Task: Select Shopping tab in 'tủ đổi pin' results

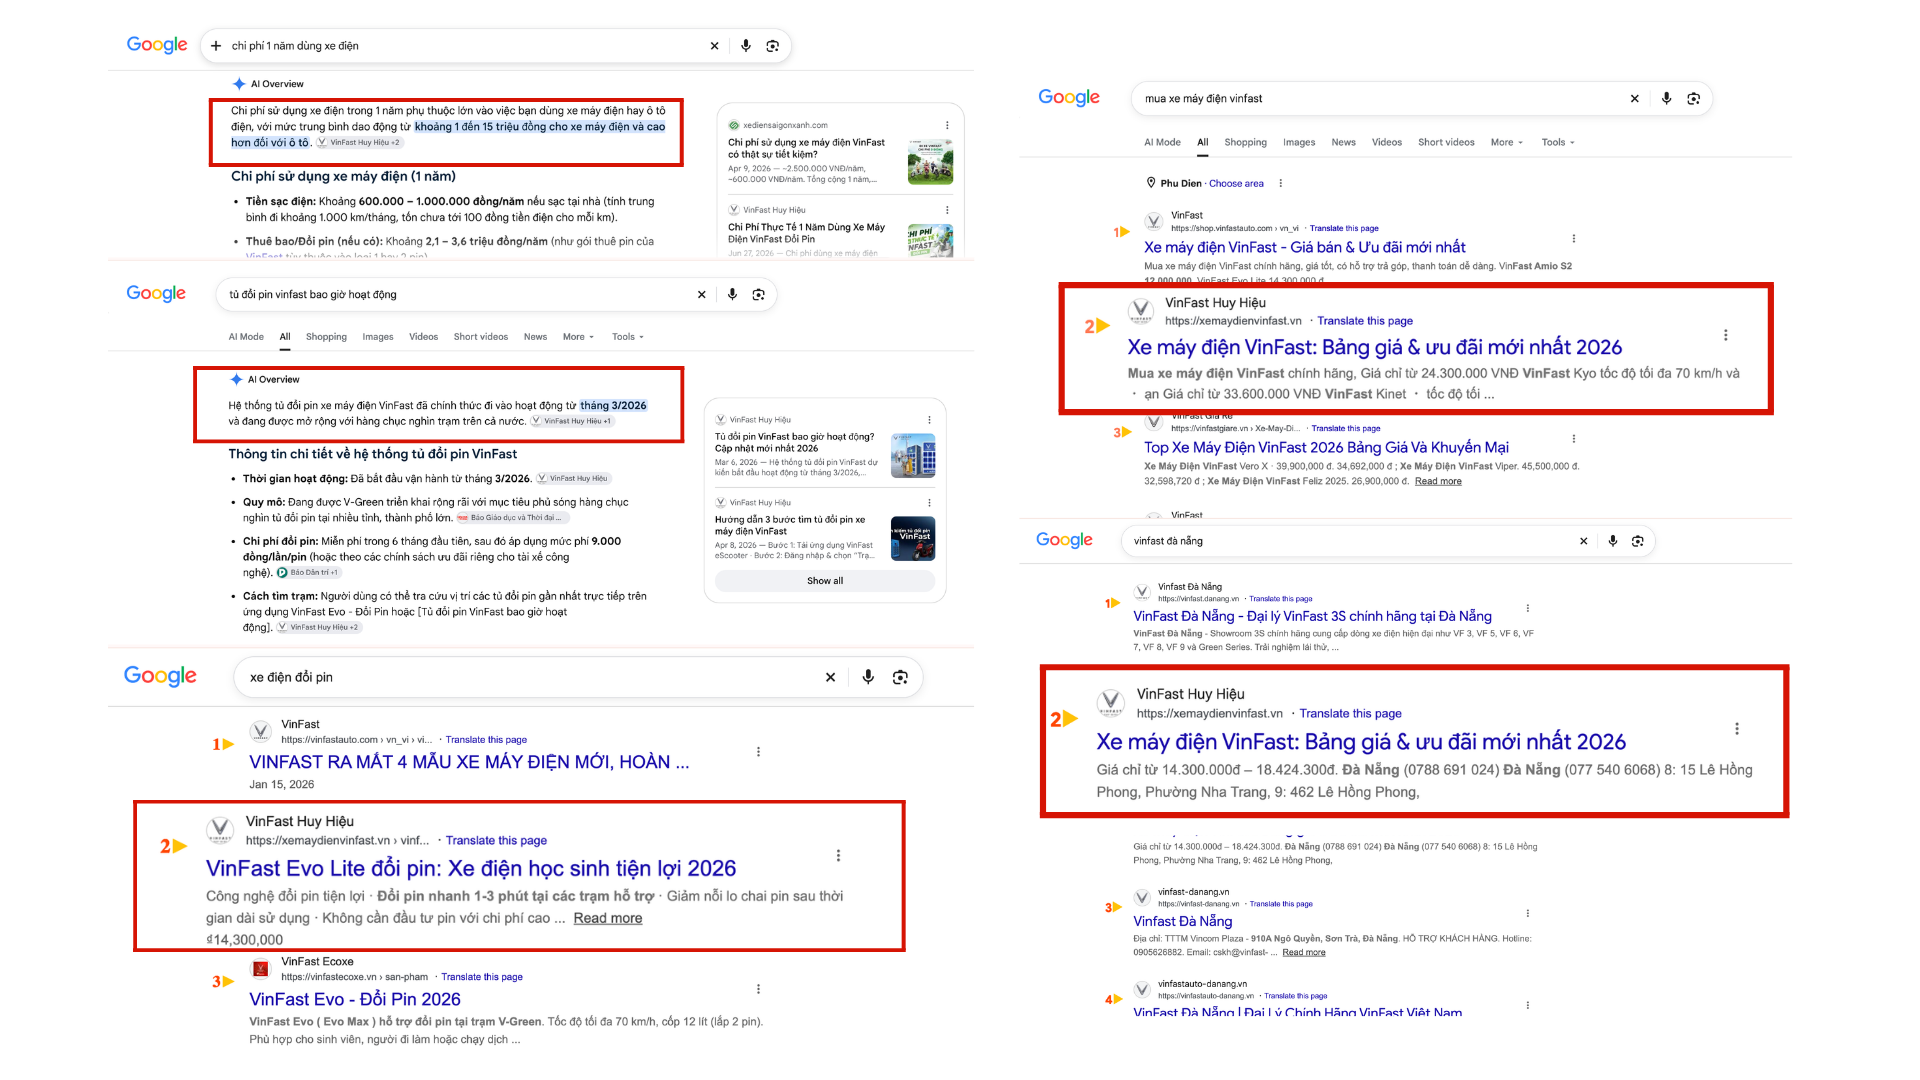Action: click(326, 337)
